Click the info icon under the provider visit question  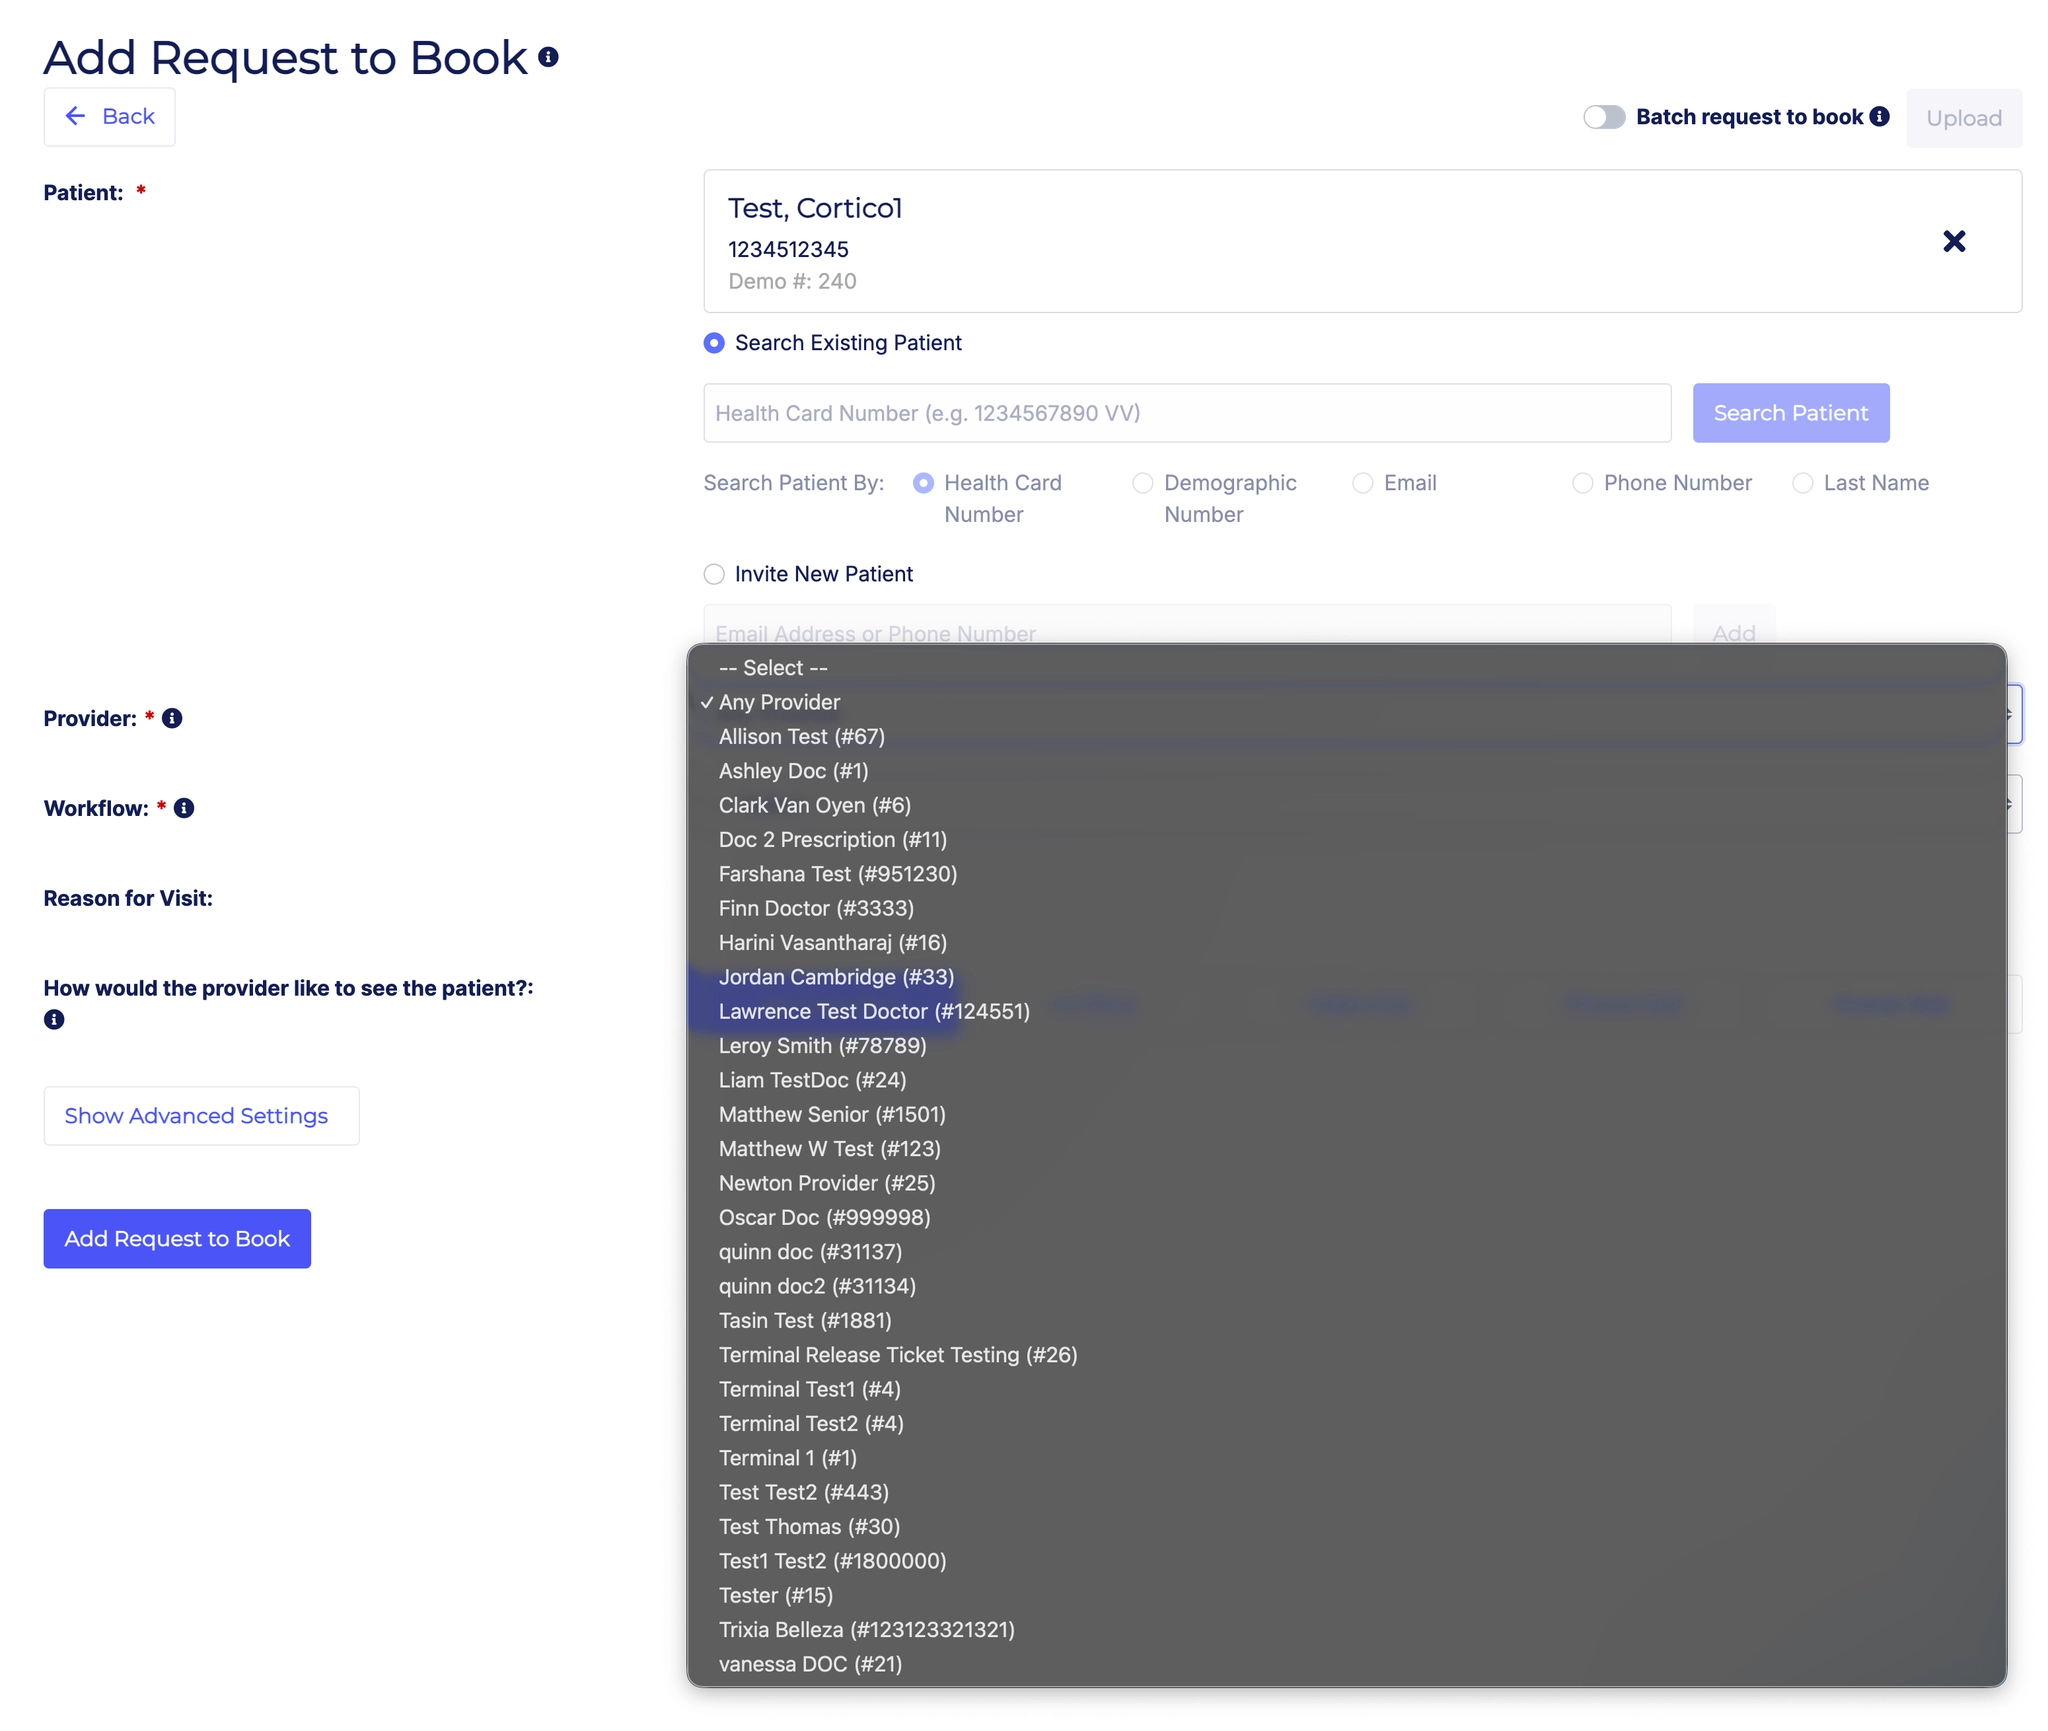(54, 1019)
